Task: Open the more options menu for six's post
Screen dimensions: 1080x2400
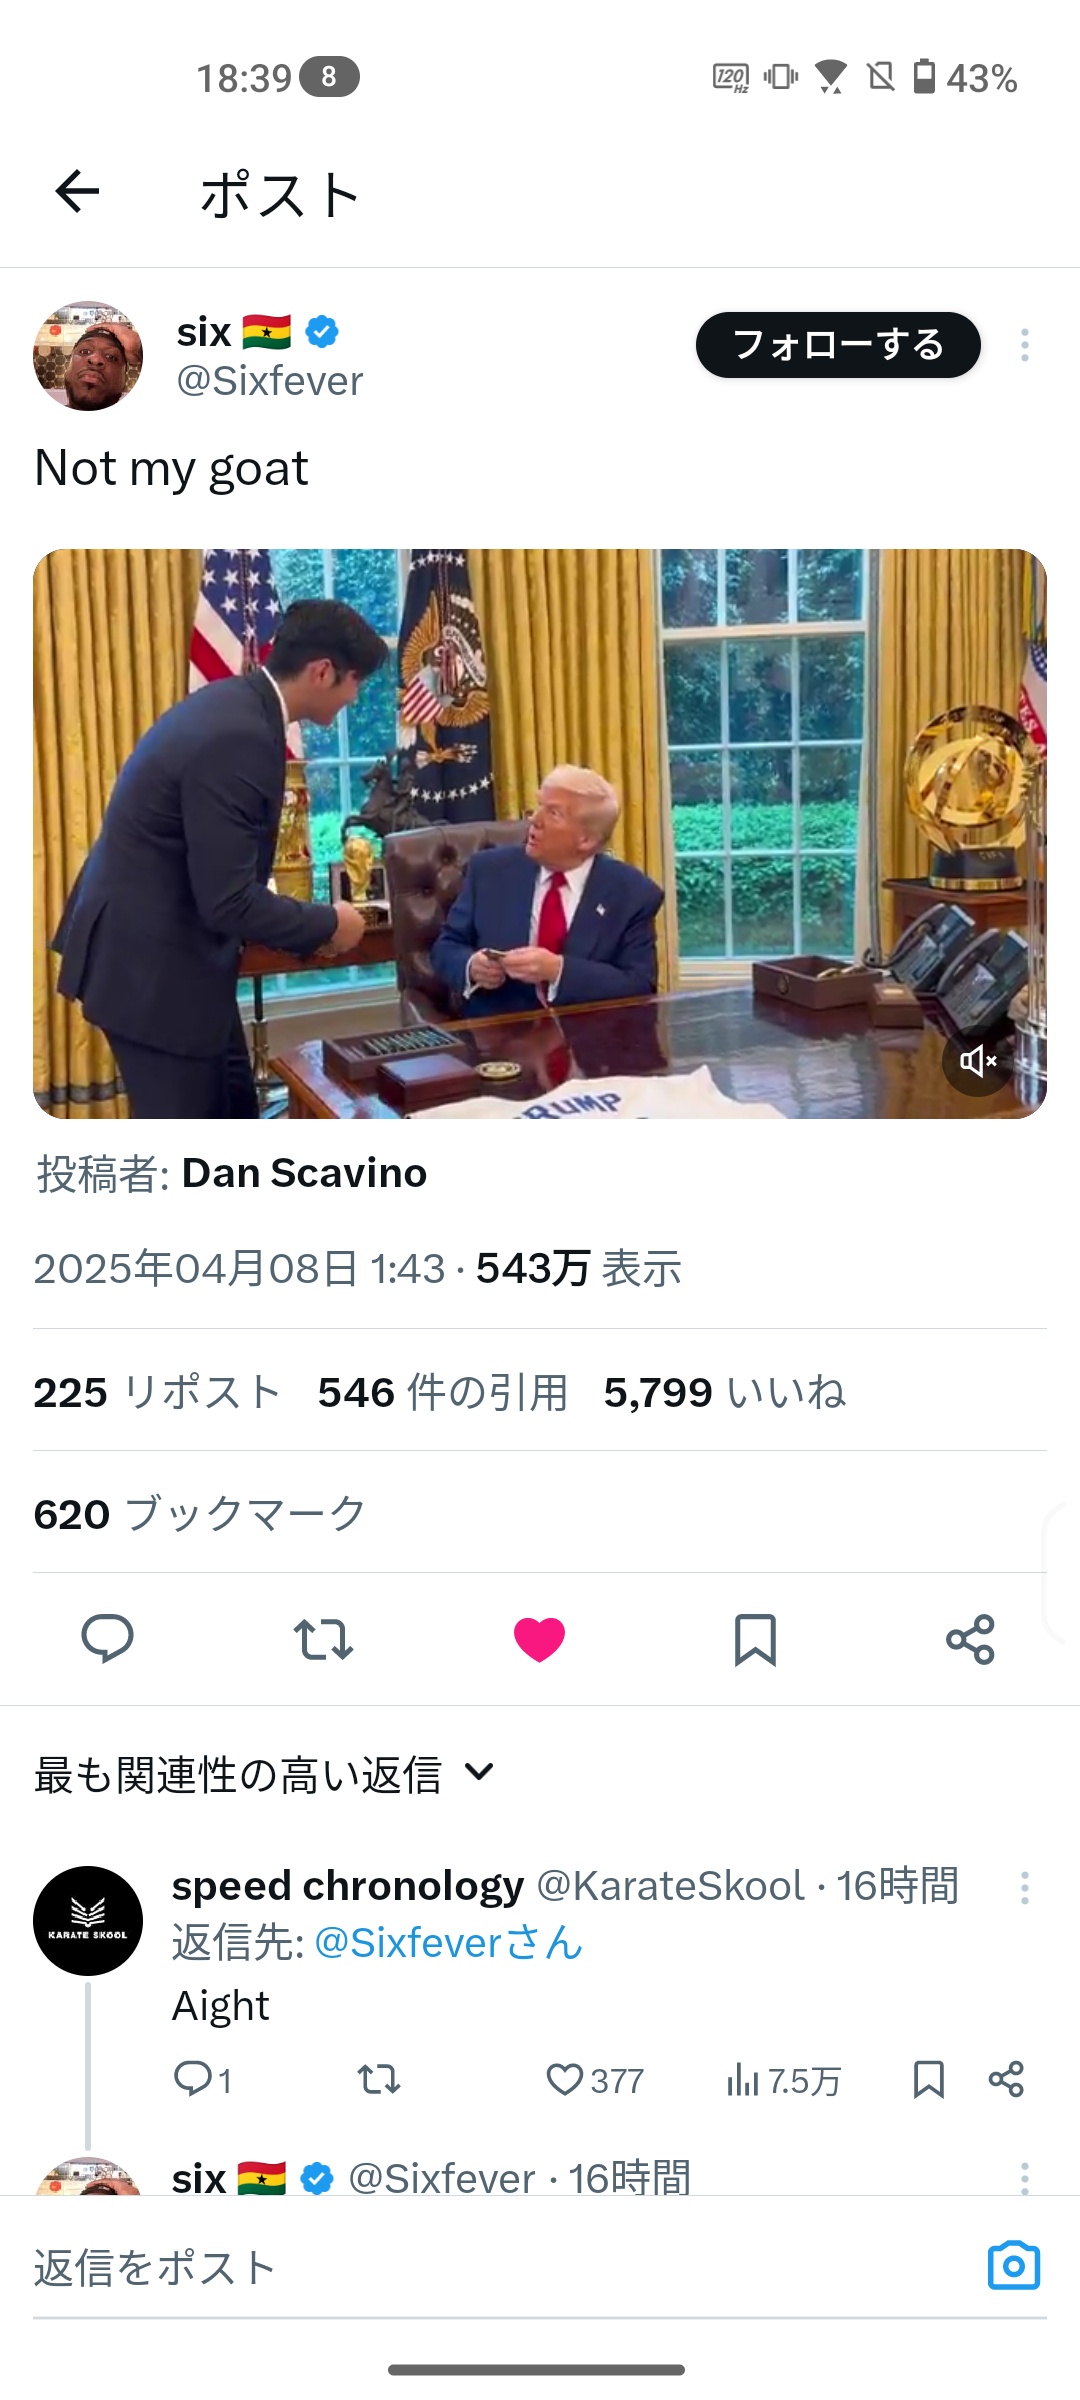Action: coord(1024,345)
